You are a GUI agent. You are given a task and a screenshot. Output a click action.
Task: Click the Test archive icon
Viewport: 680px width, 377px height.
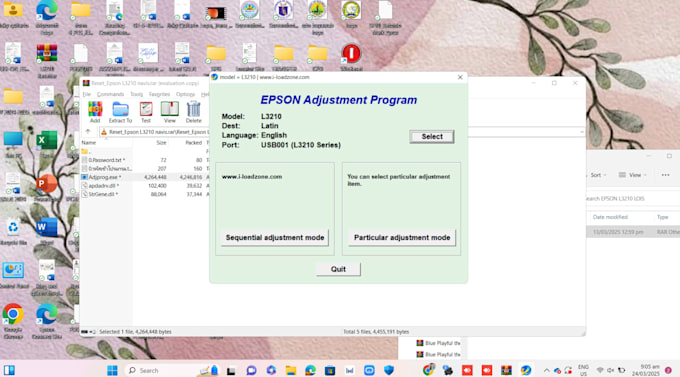pyautogui.click(x=146, y=112)
